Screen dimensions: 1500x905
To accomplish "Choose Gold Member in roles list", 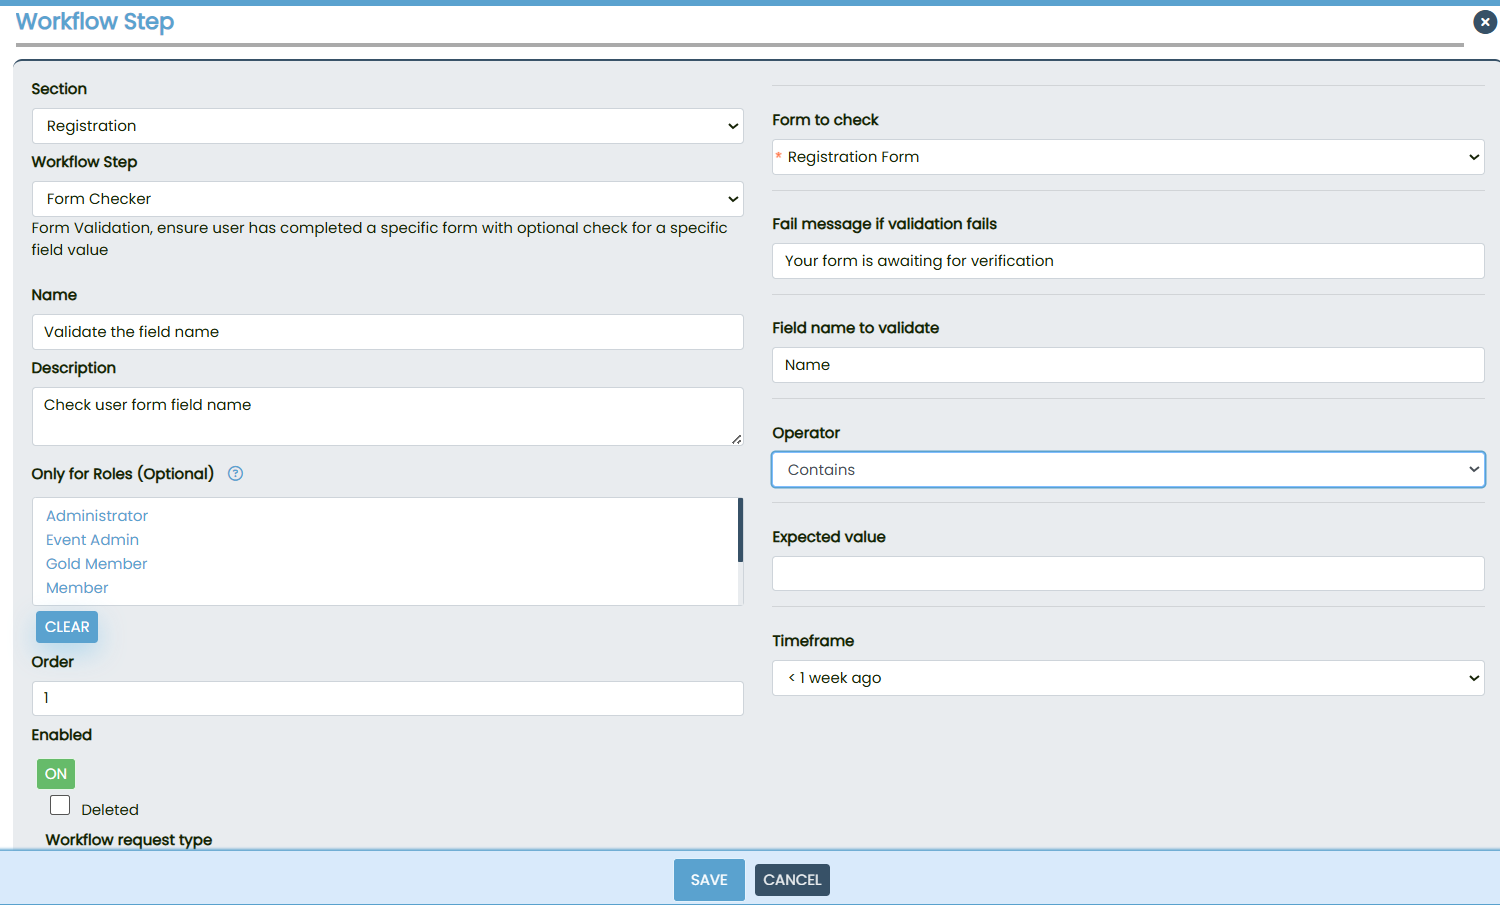I will (x=96, y=564).
